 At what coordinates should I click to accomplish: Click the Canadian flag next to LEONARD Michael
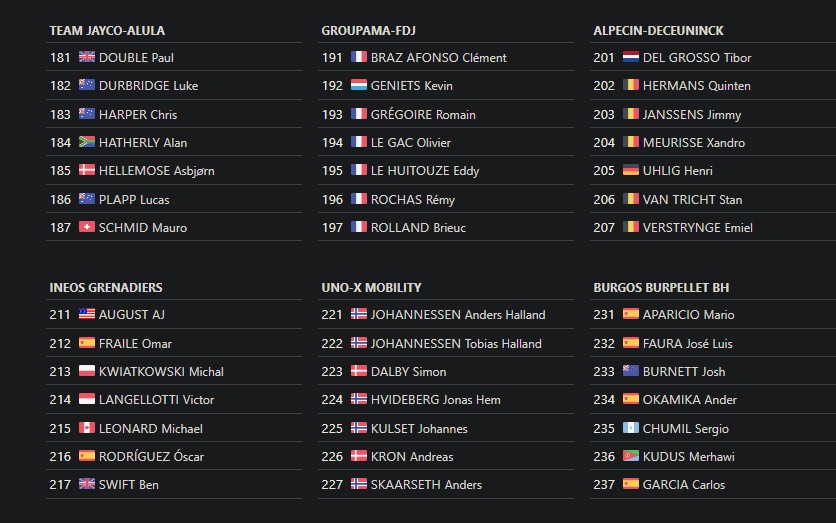[x=87, y=428]
